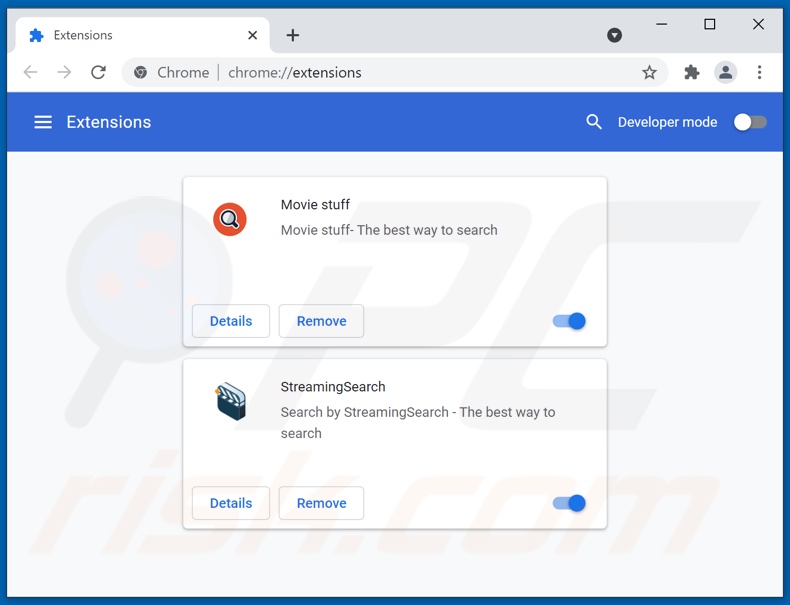The height and width of the screenshot is (605, 790).
Task: Select the Extensions browser tab
Action: click(130, 35)
